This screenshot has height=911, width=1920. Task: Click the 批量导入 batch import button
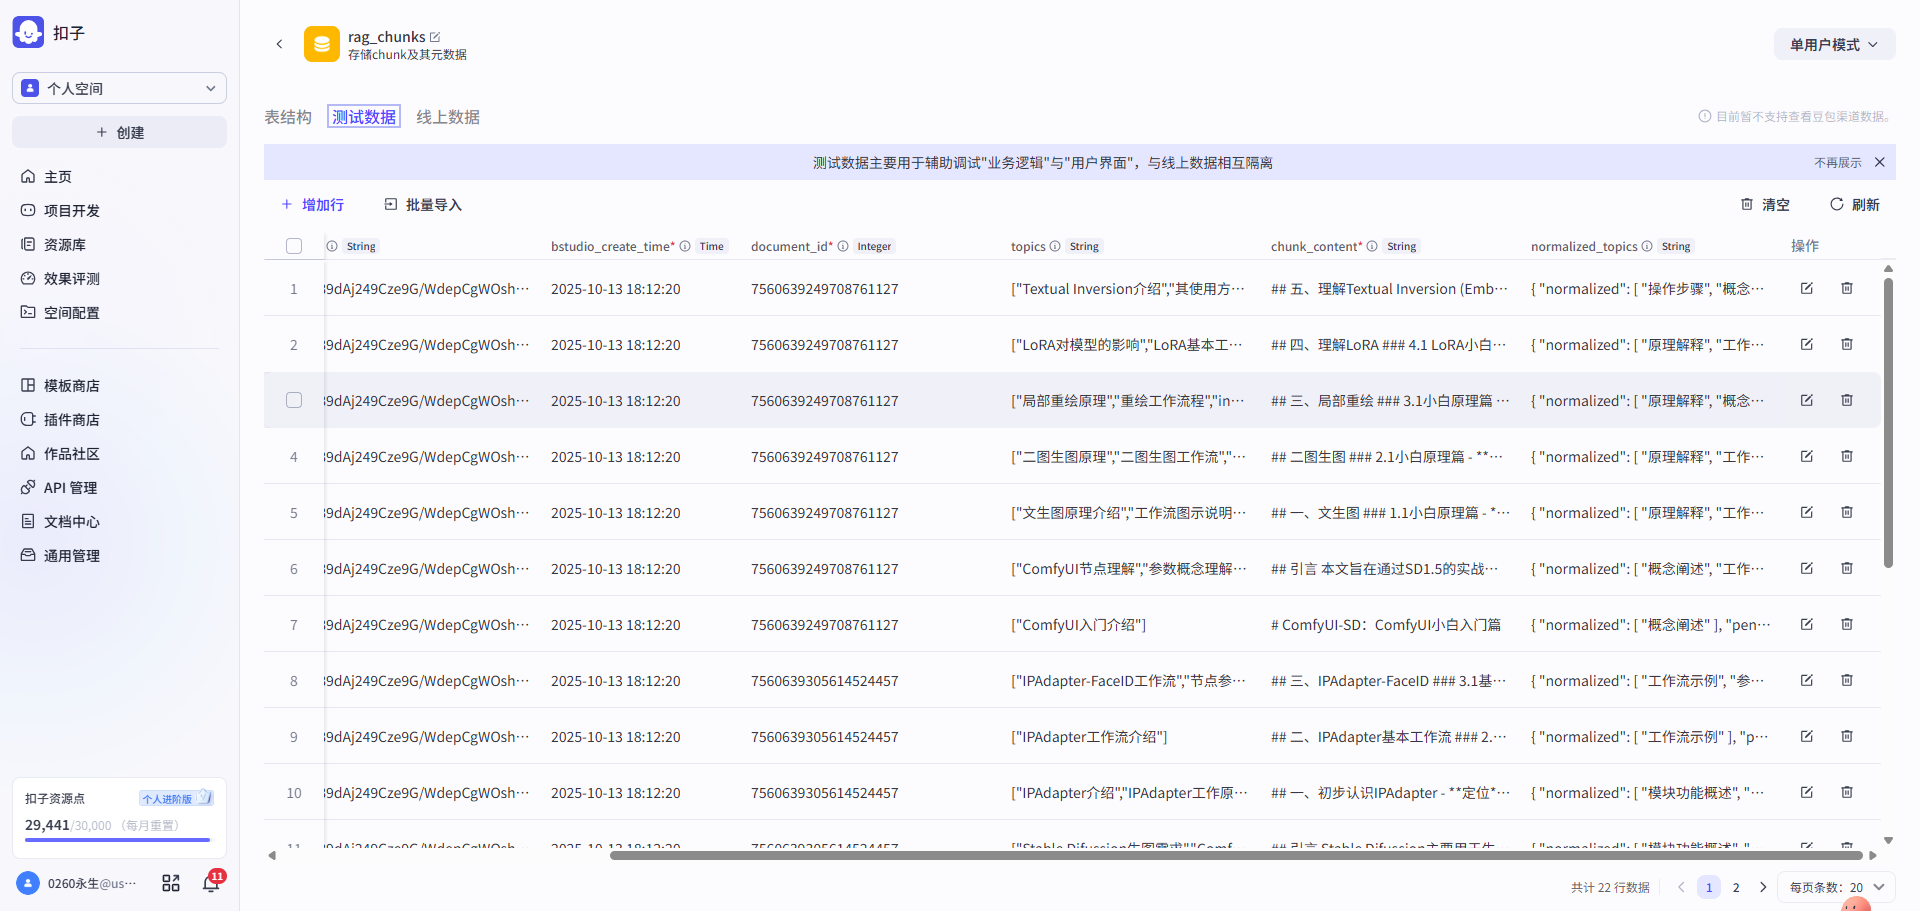(x=423, y=204)
